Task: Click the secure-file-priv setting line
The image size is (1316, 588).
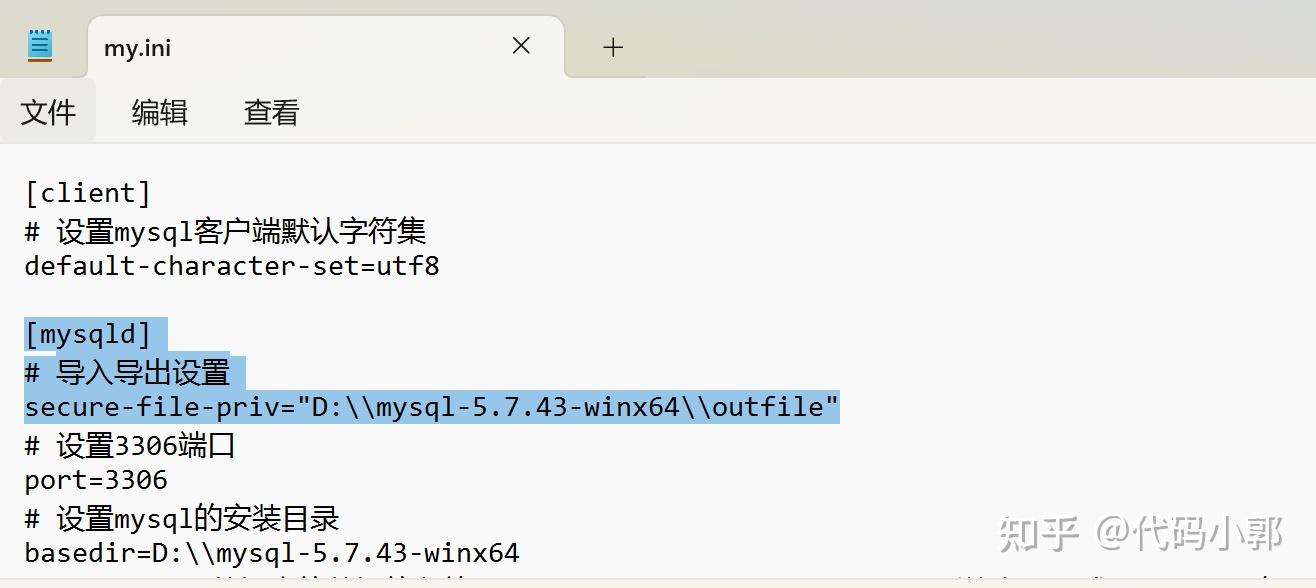Action: [432, 407]
